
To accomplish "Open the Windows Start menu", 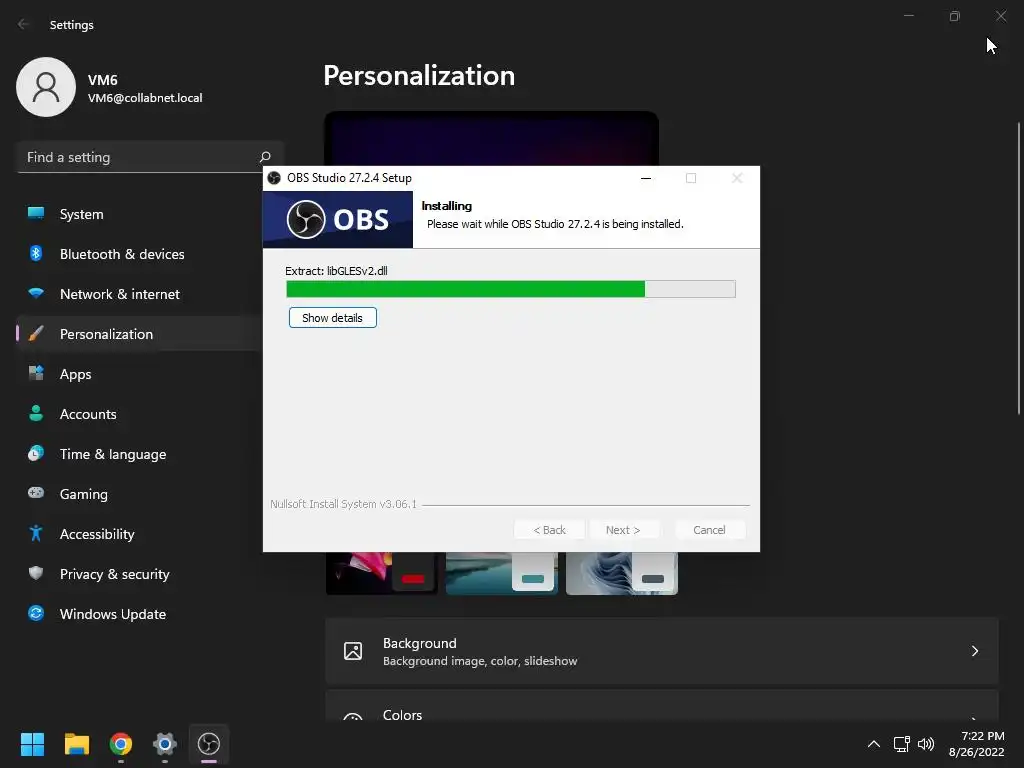I will tap(32, 744).
